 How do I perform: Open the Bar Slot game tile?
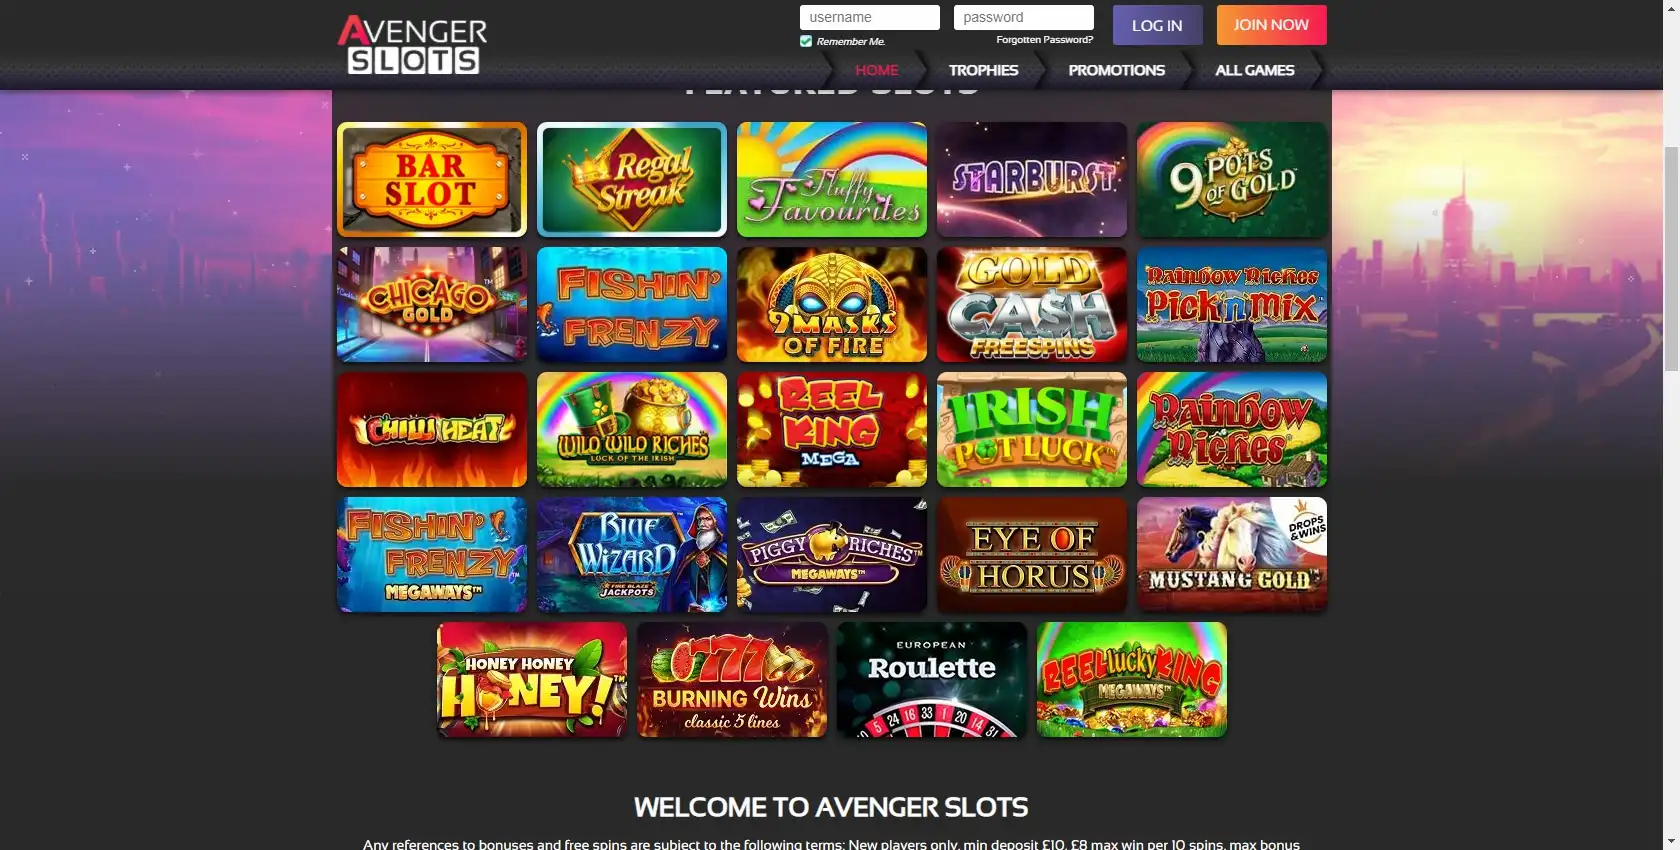coord(432,180)
